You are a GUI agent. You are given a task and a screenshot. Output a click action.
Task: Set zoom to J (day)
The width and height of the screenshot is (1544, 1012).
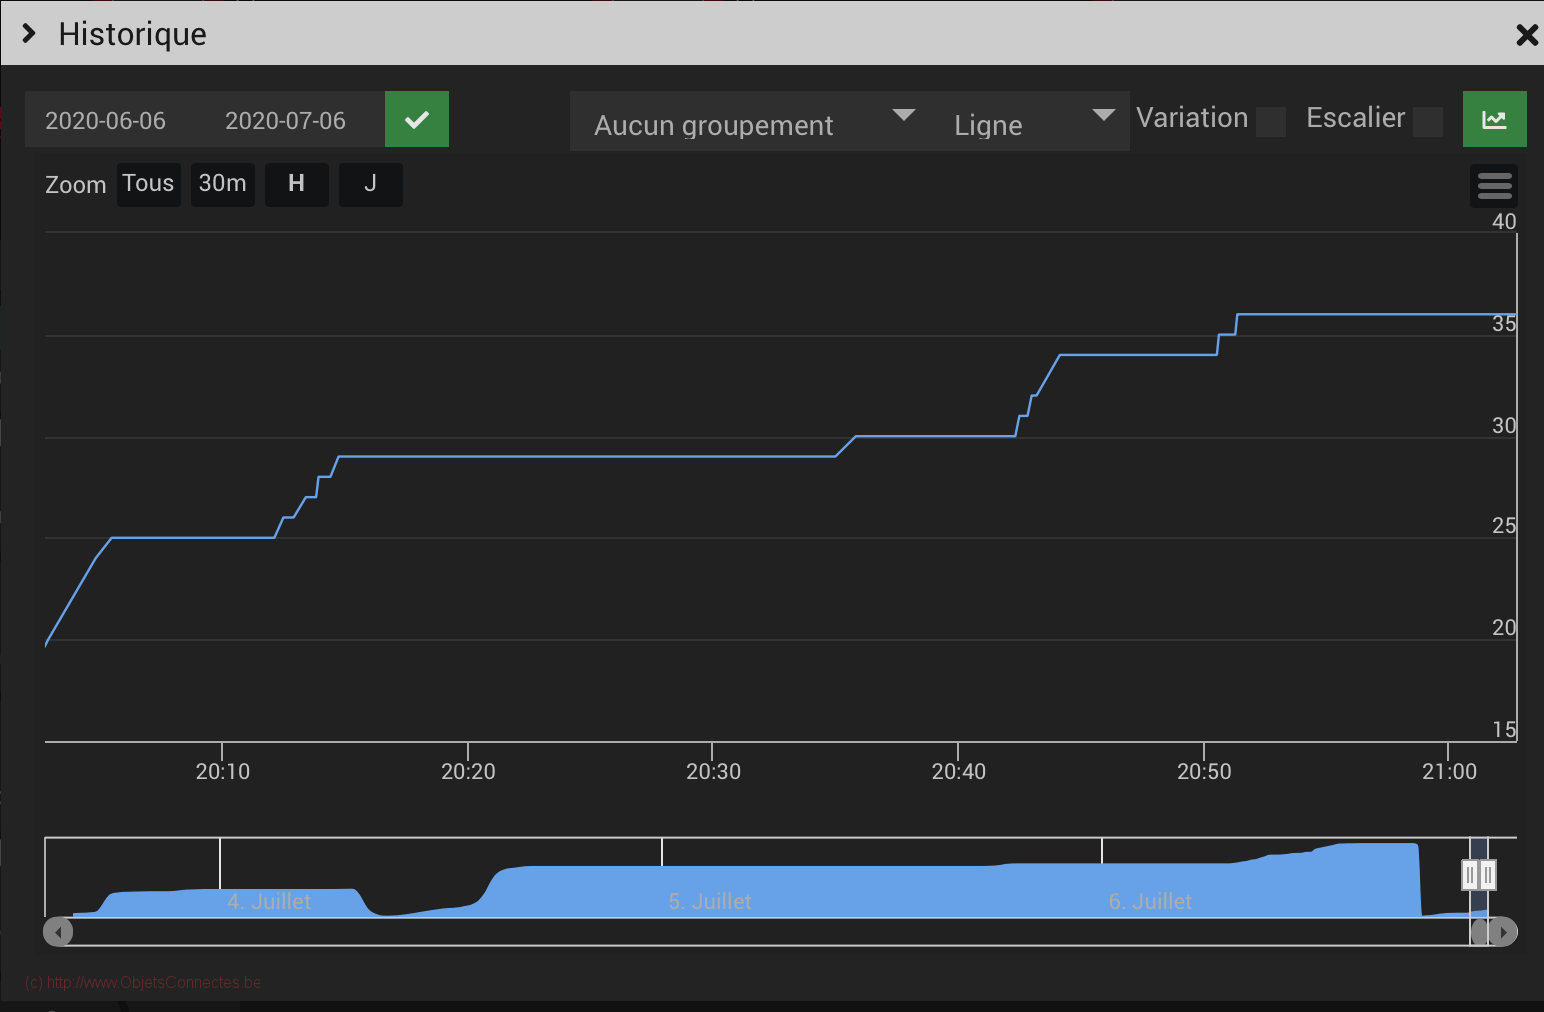pyautogui.click(x=371, y=184)
